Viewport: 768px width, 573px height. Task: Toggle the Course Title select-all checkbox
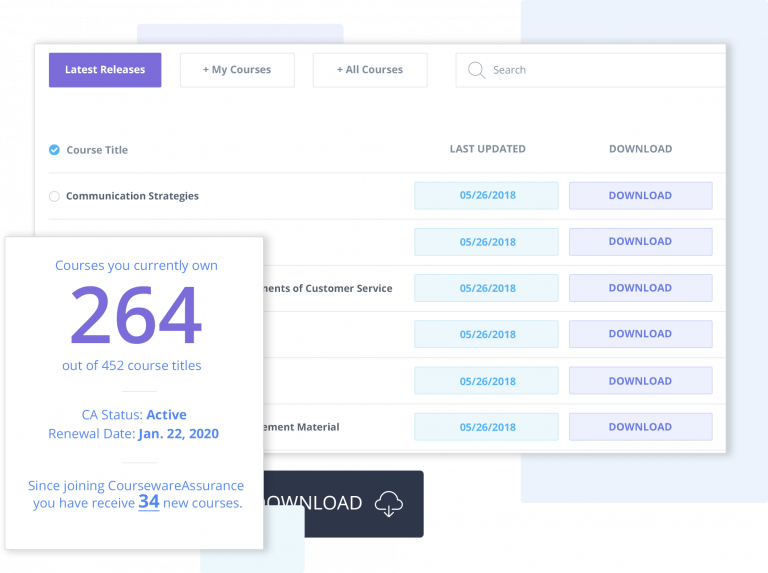(54, 150)
